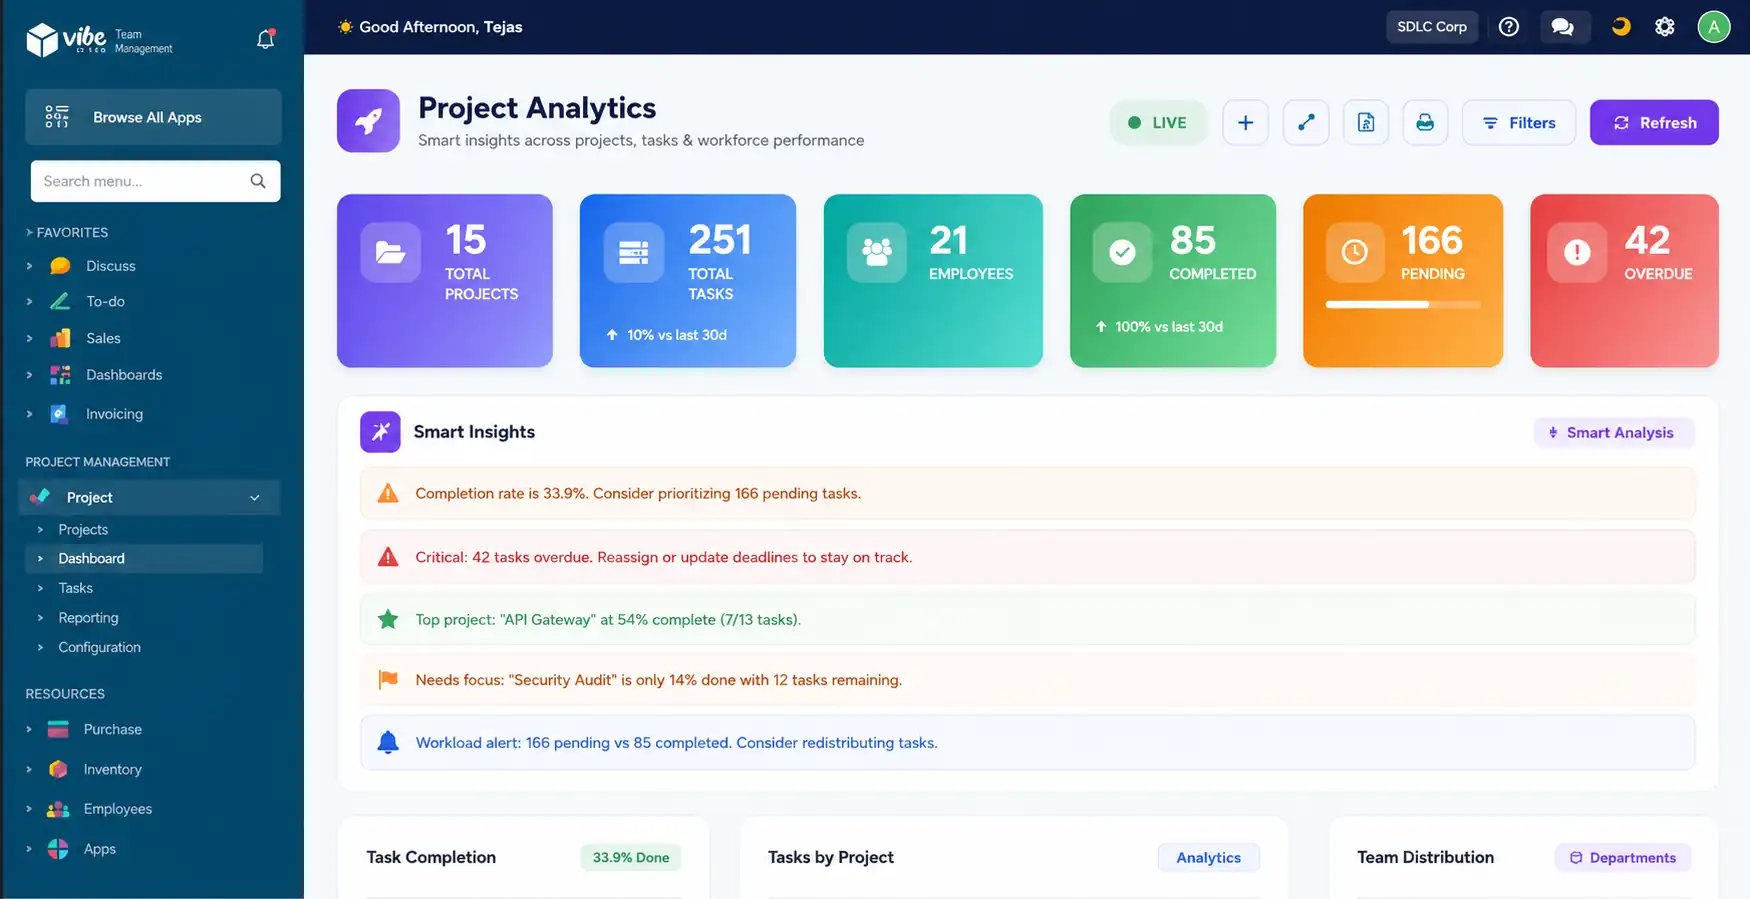
Task: Expand the Discuss item arrow
Action: point(29,266)
